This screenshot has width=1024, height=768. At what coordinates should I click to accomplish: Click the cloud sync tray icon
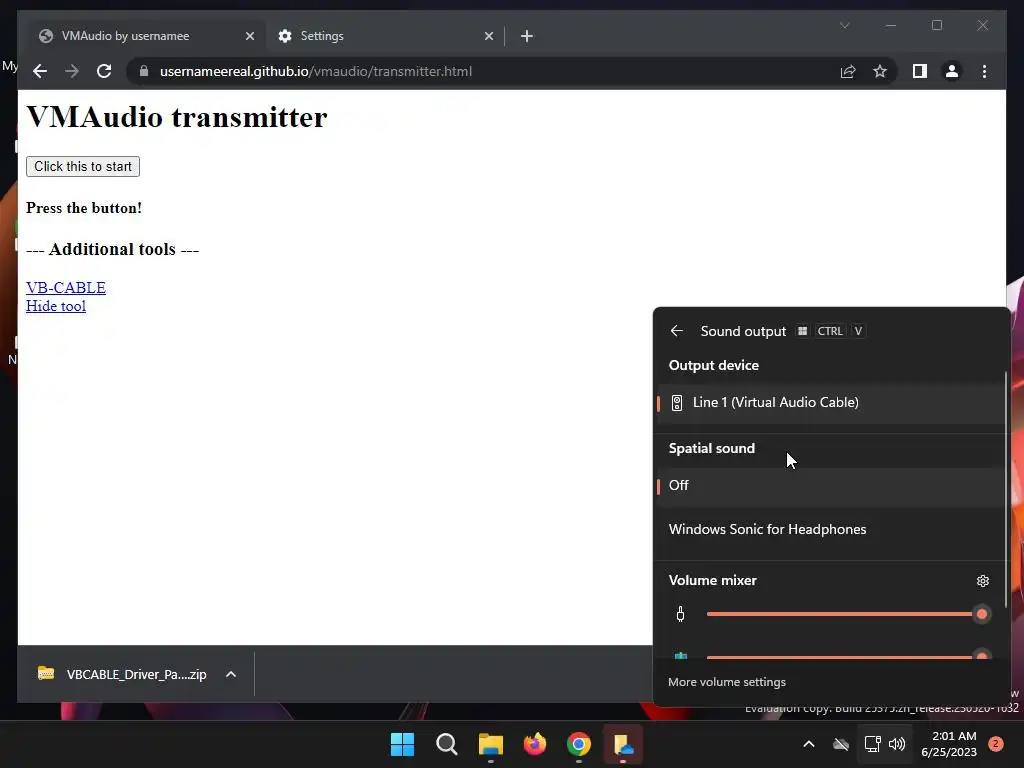(x=841, y=744)
